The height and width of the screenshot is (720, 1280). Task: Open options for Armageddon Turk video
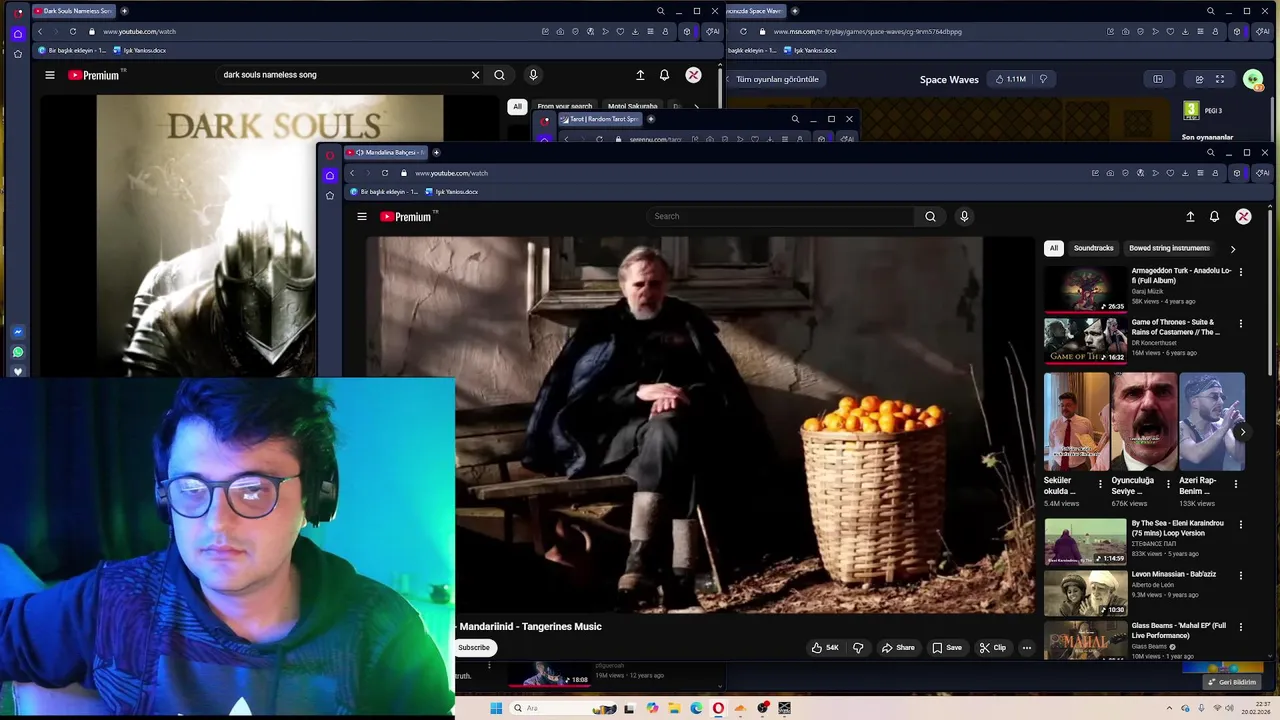[x=1241, y=272]
